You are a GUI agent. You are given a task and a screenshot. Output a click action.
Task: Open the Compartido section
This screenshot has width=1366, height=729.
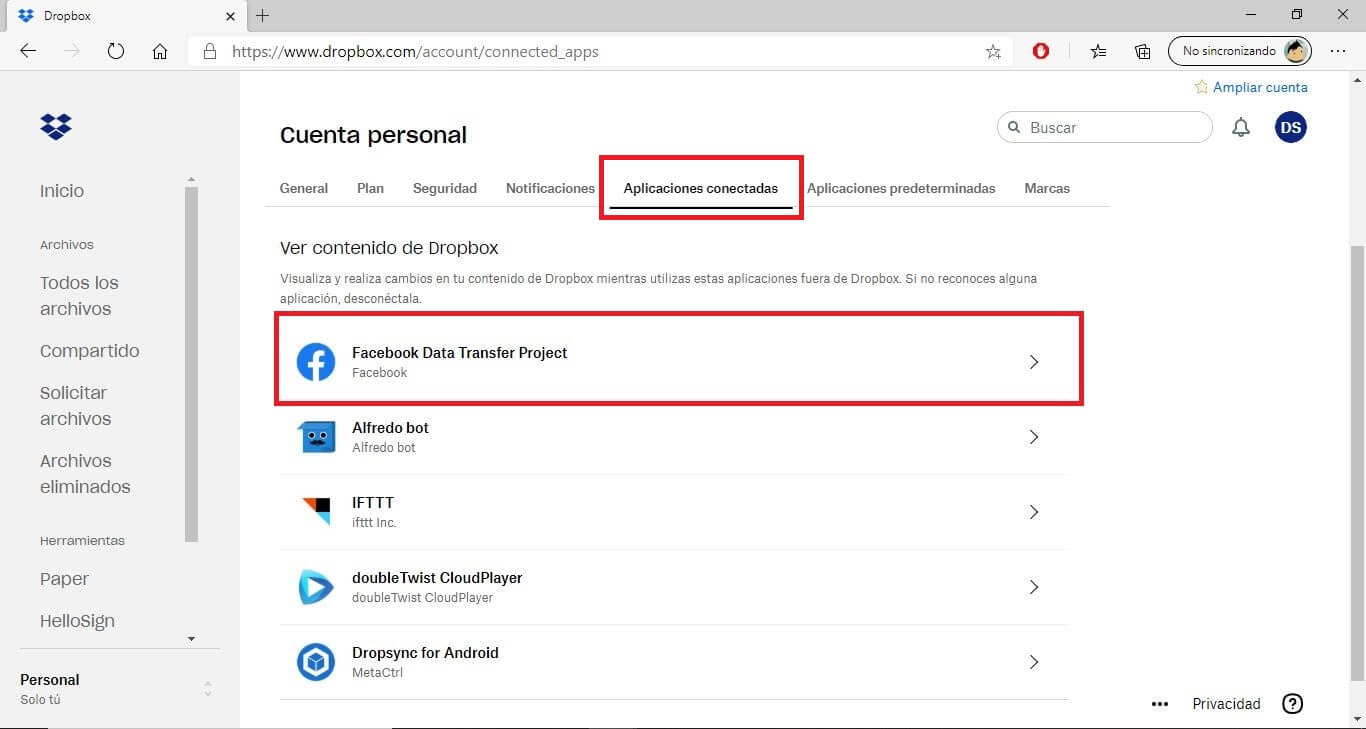[x=90, y=351]
